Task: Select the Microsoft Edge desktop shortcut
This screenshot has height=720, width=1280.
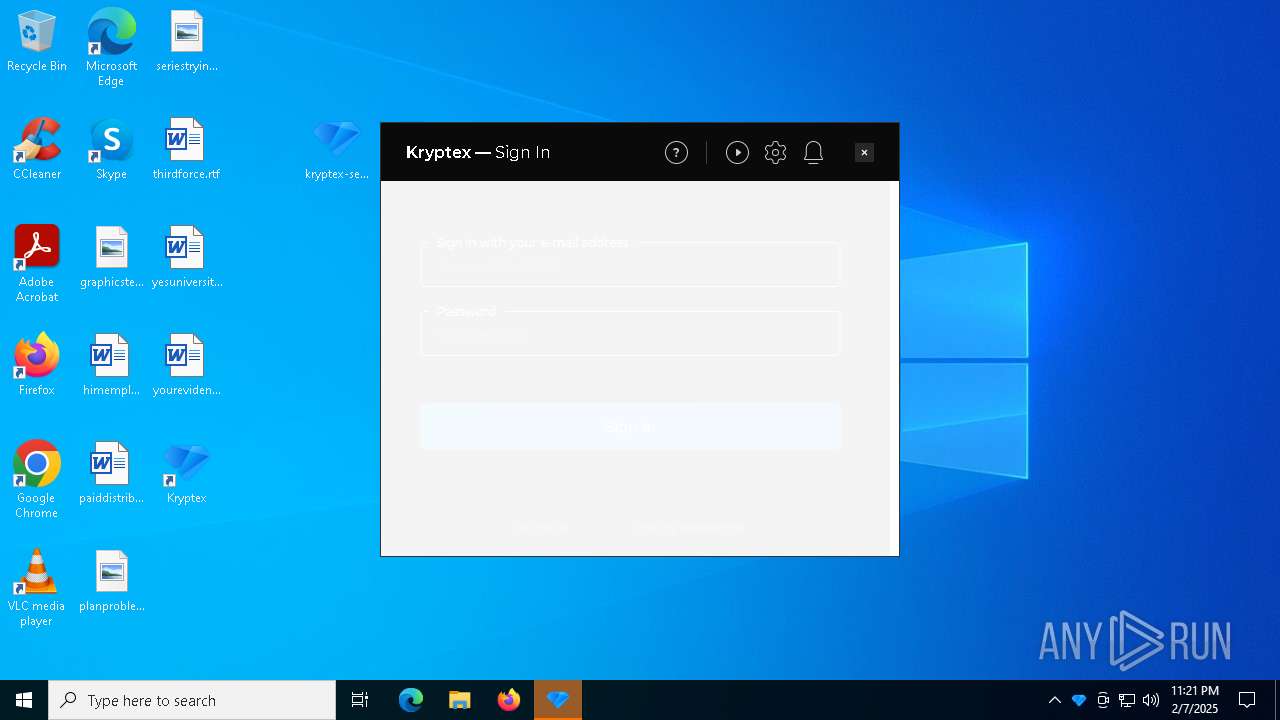Action: tap(111, 47)
